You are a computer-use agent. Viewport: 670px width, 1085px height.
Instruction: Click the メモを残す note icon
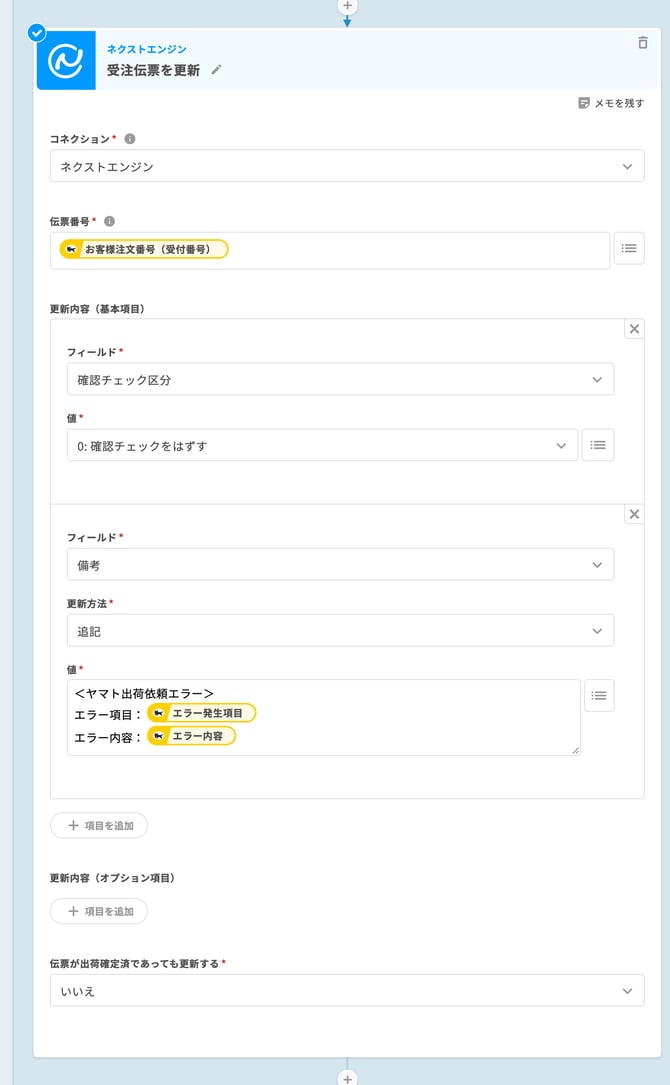point(583,103)
